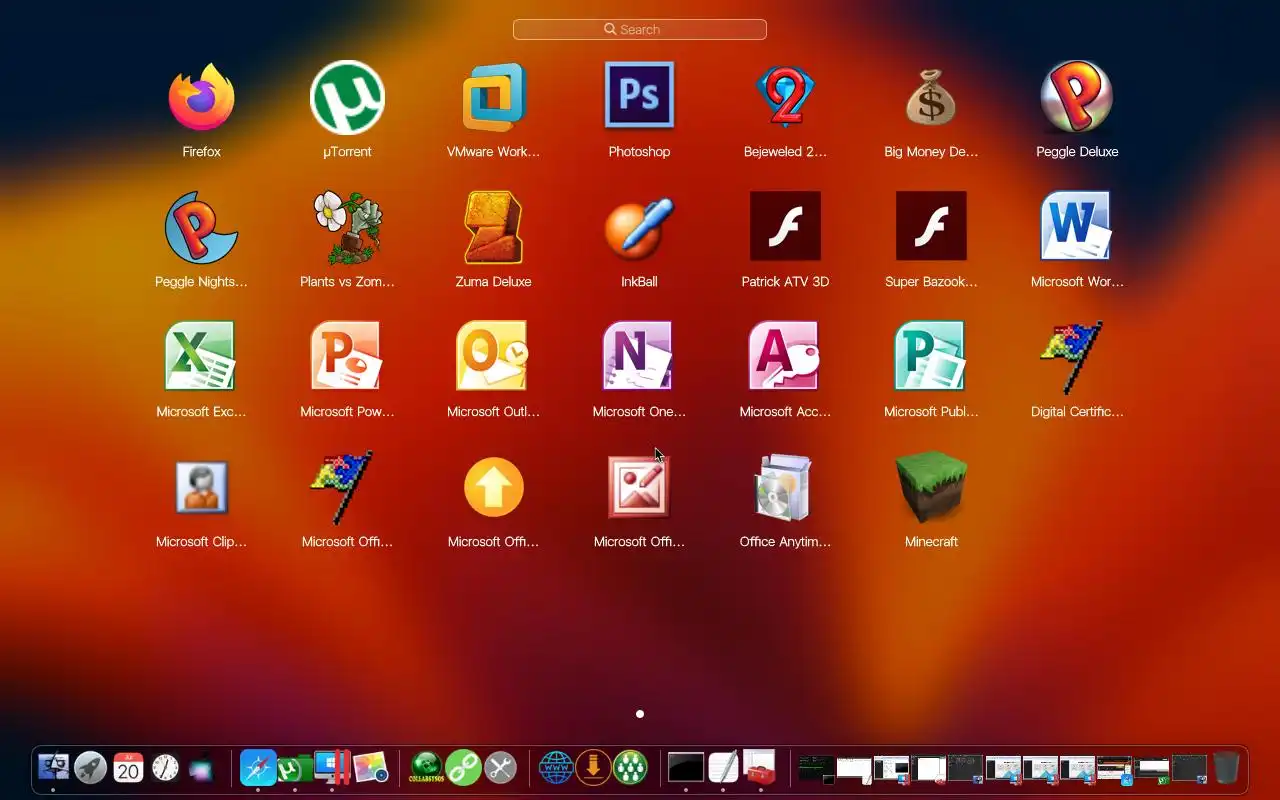Screen dimensions: 1280x800
Task: Open Patrick ATV 3D Flash game
Action: click(x=785, y=226)
